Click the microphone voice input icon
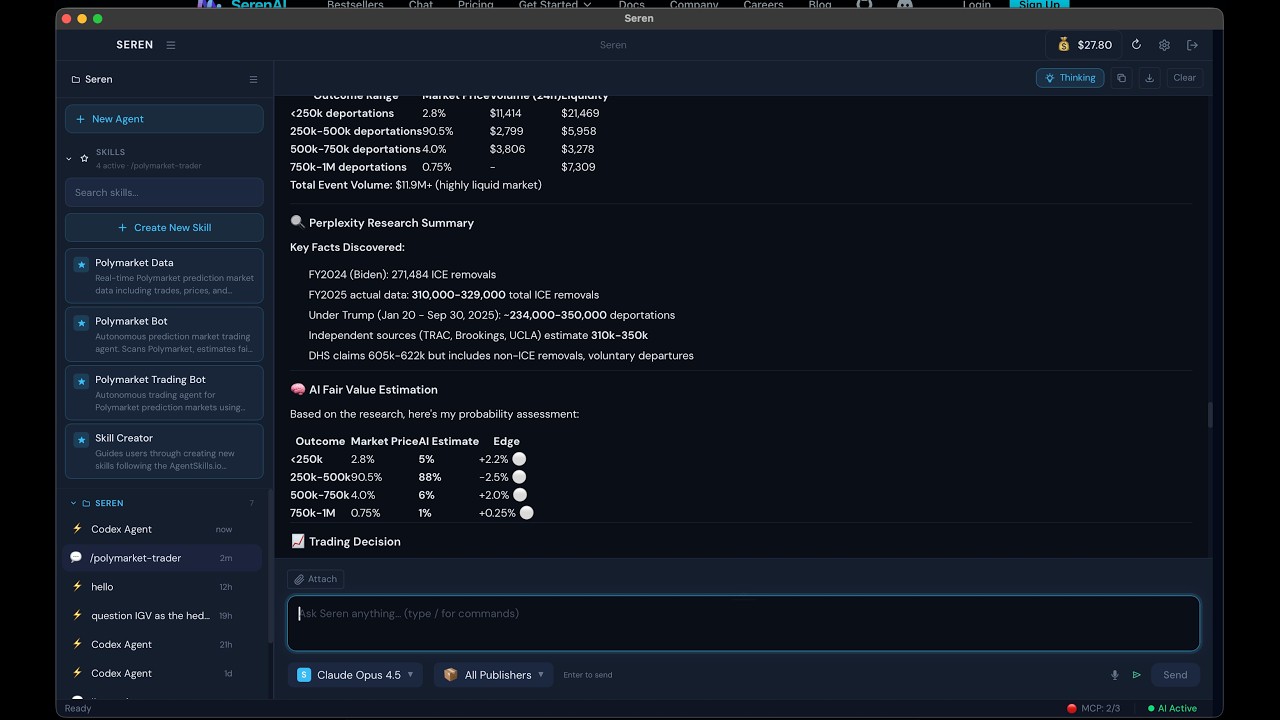Viewport: 1280px width, 720px height. click(x=1115, y=675)
